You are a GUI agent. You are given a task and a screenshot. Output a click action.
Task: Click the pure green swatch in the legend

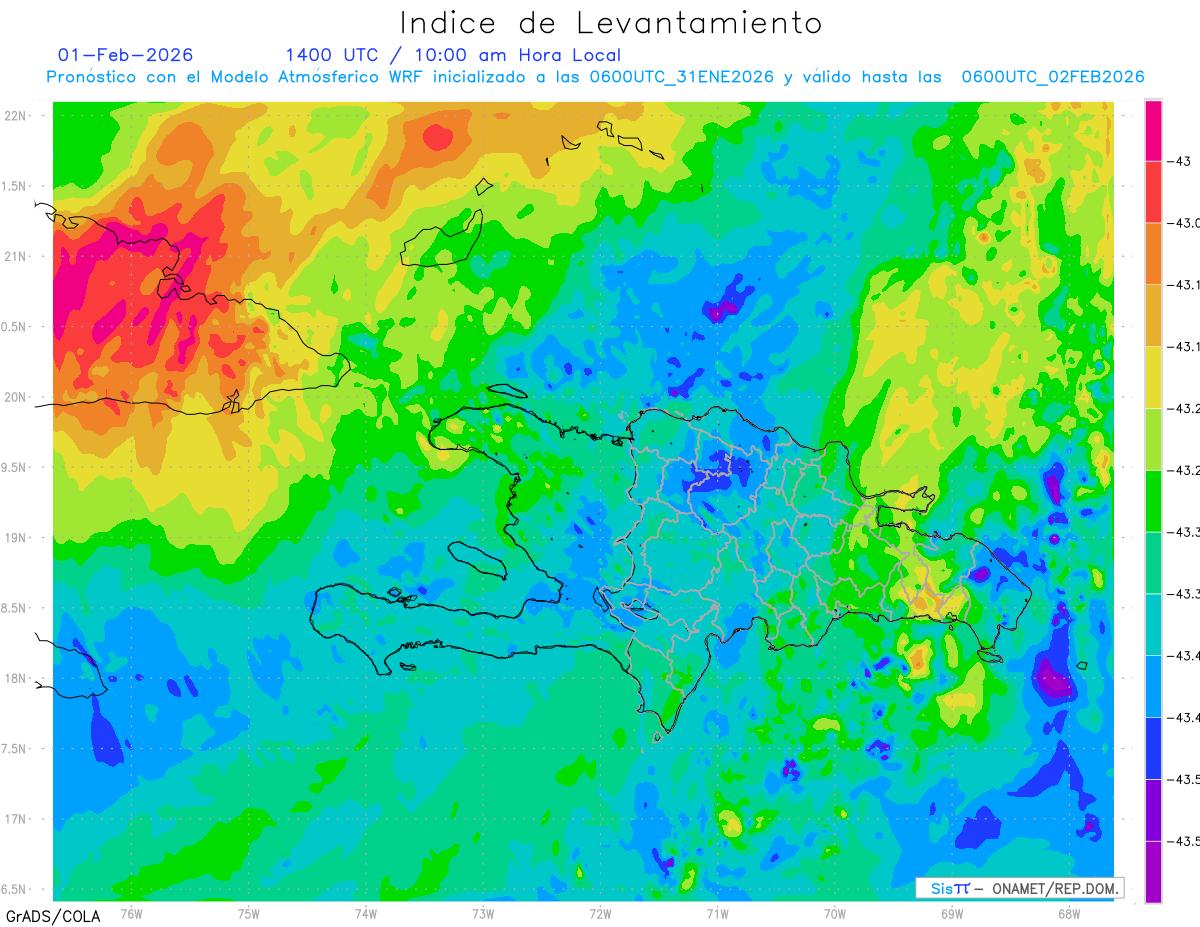click(x=1153, y=501)
